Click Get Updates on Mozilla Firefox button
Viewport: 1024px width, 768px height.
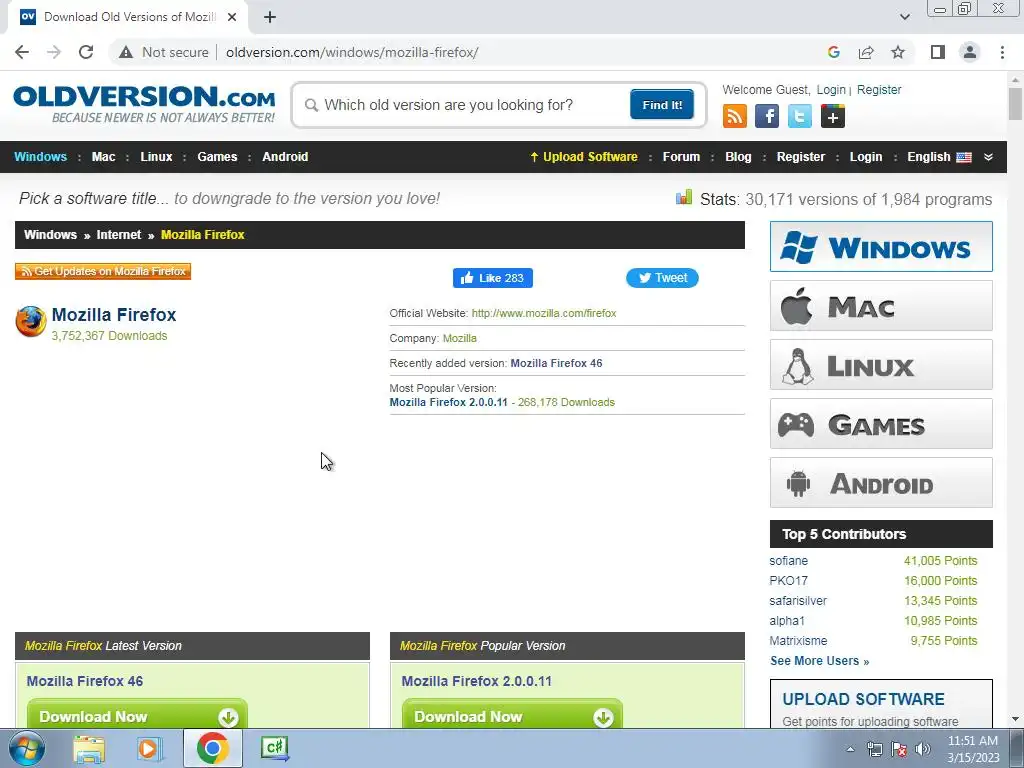click(103, 271)
